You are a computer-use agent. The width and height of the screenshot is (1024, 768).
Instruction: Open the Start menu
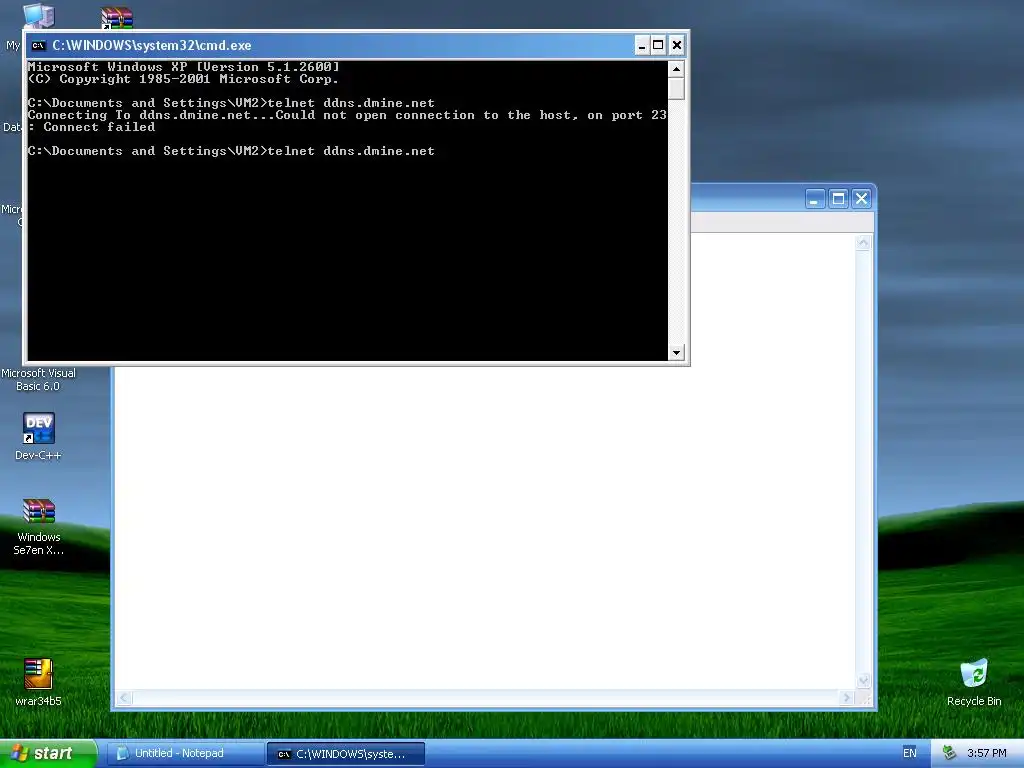[48, 753]
